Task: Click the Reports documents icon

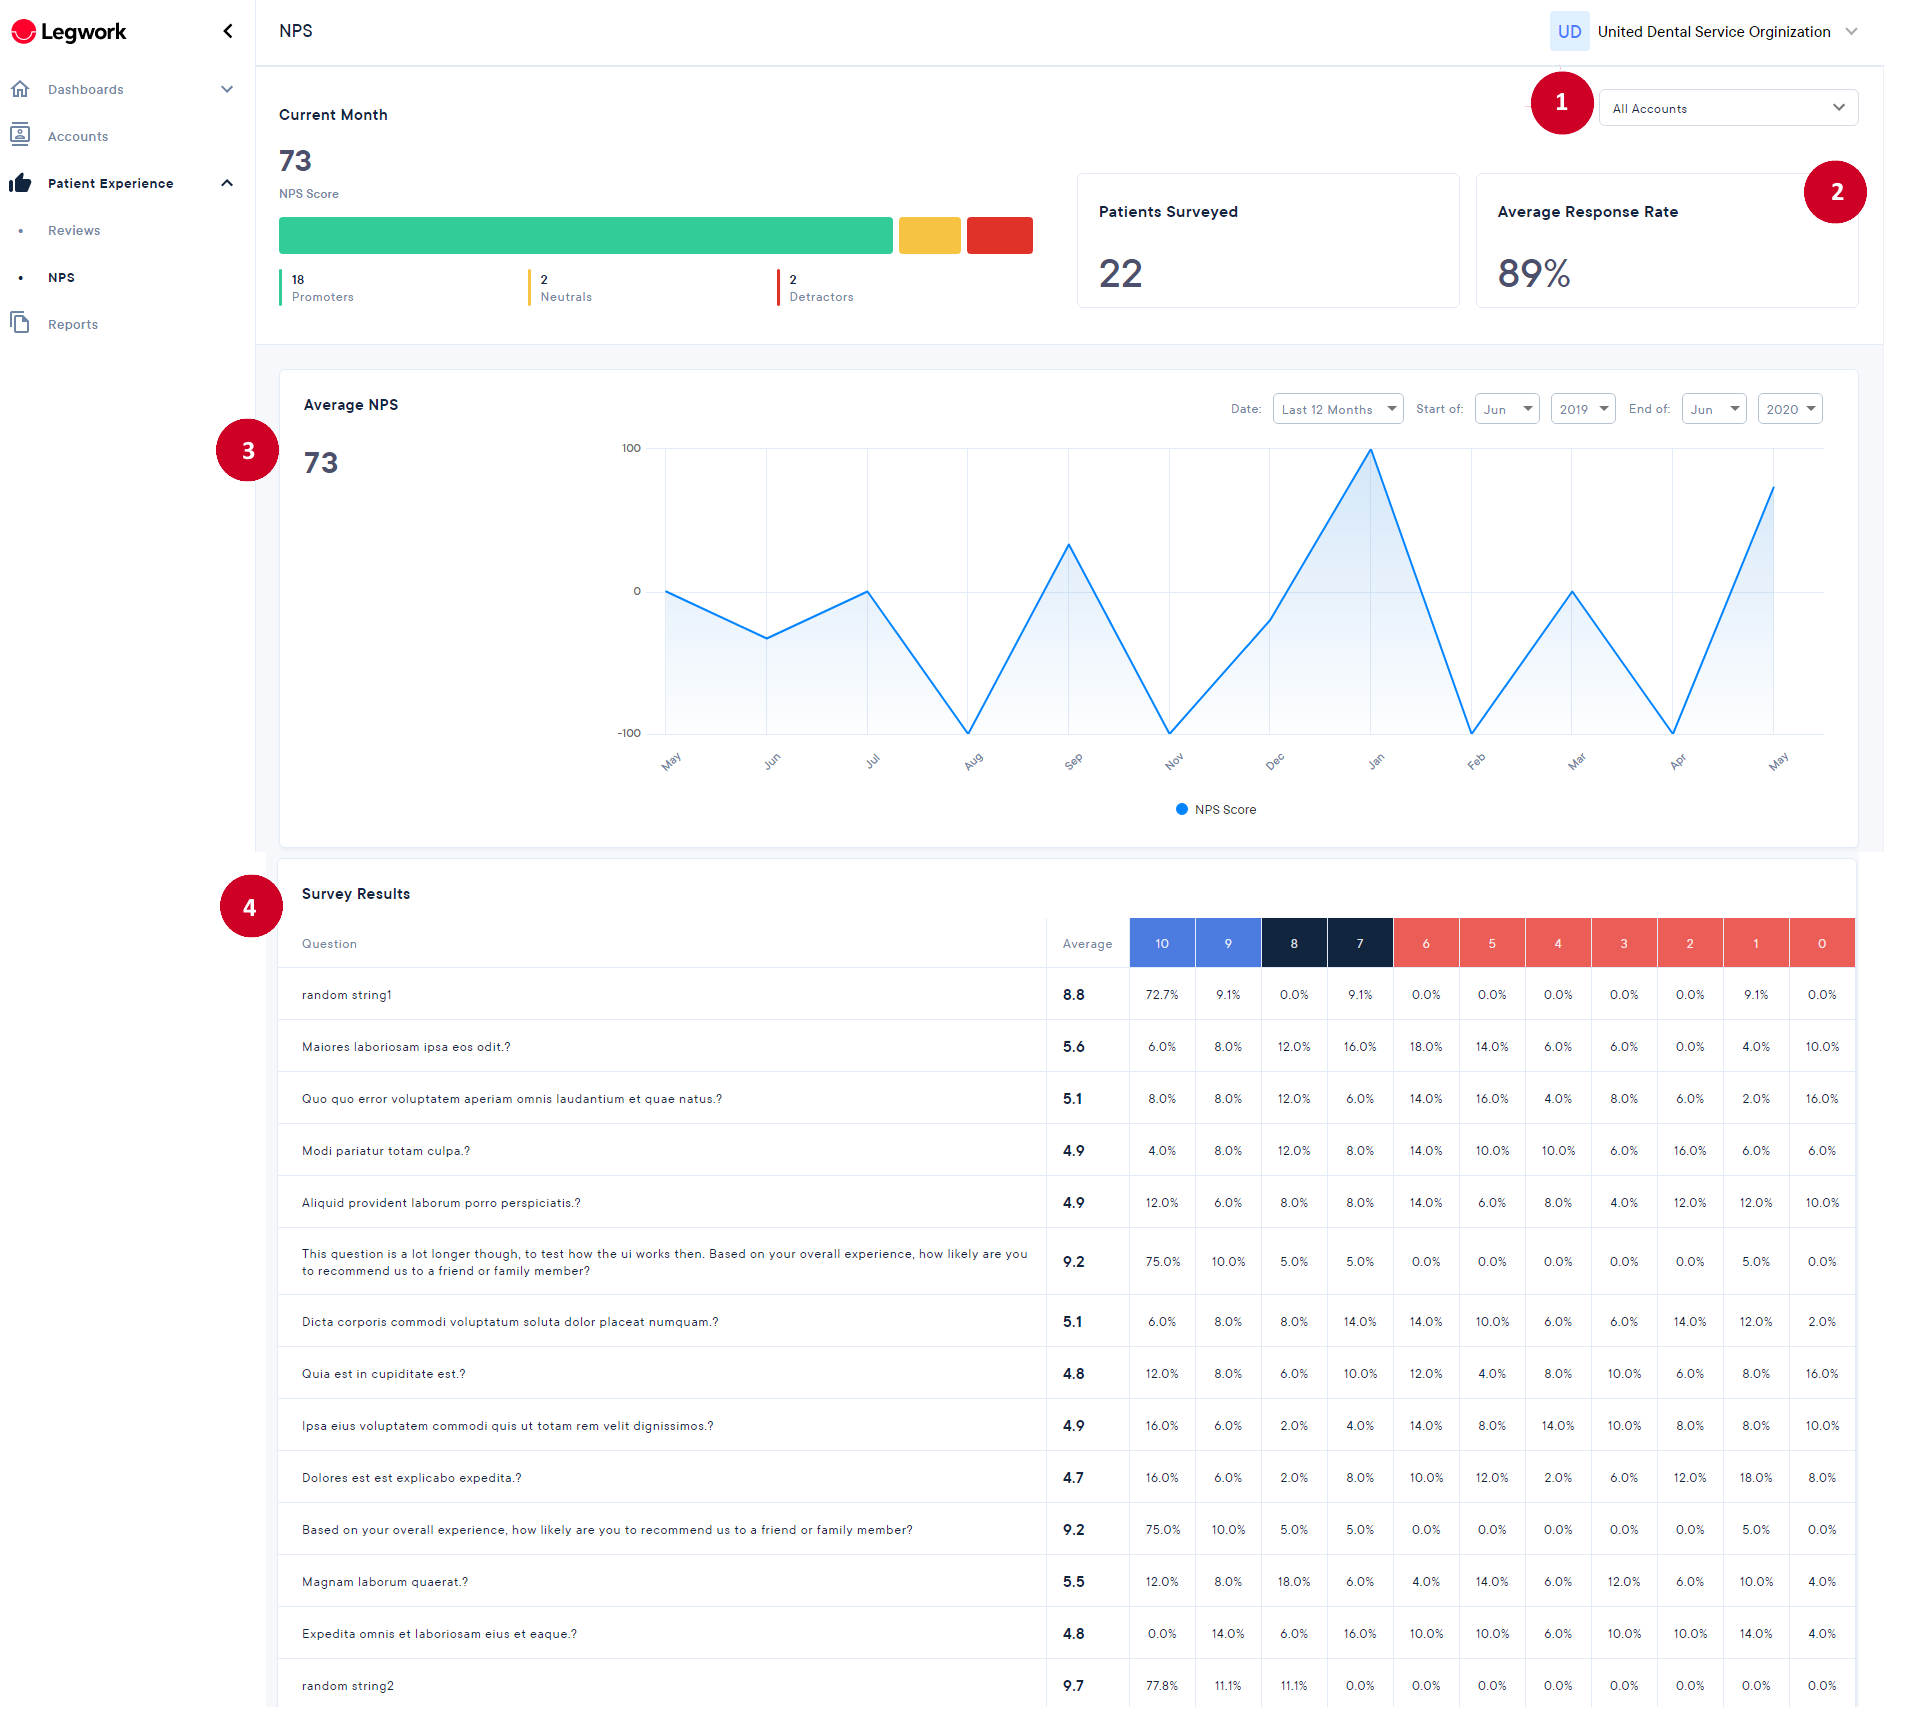Action: pos(20,322)
